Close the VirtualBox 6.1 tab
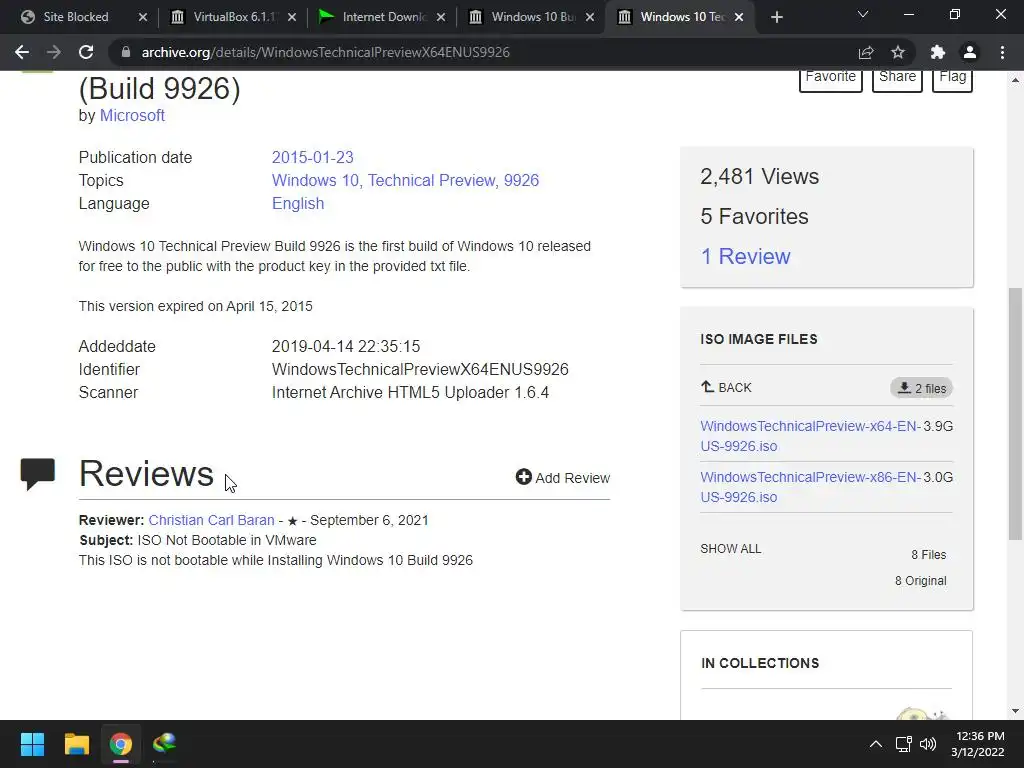The width and height of the screenshot is (1024, 768). pyautogui.click(x=292, y=17)
